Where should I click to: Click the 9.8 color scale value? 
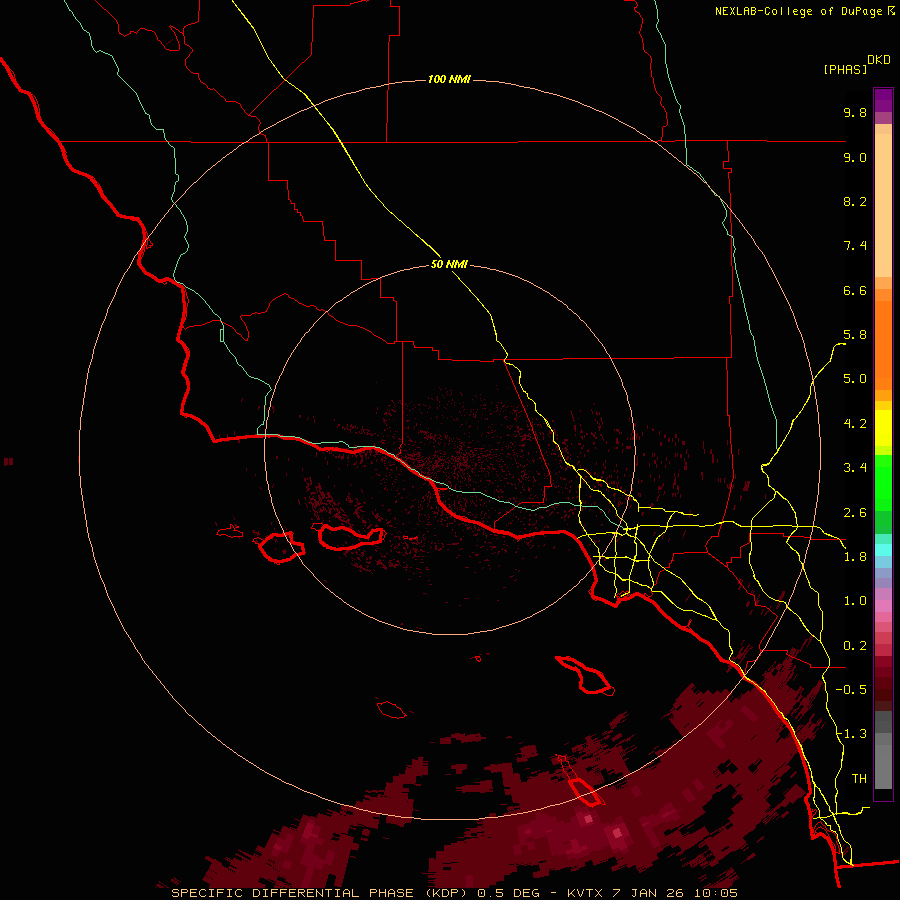tap(855, 112)
